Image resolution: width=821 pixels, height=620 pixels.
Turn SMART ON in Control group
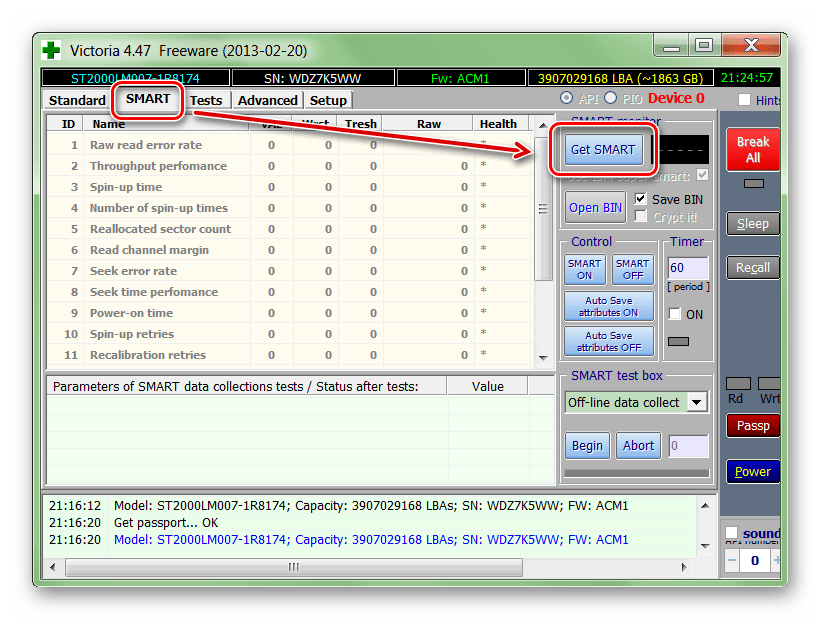(584, 270)
